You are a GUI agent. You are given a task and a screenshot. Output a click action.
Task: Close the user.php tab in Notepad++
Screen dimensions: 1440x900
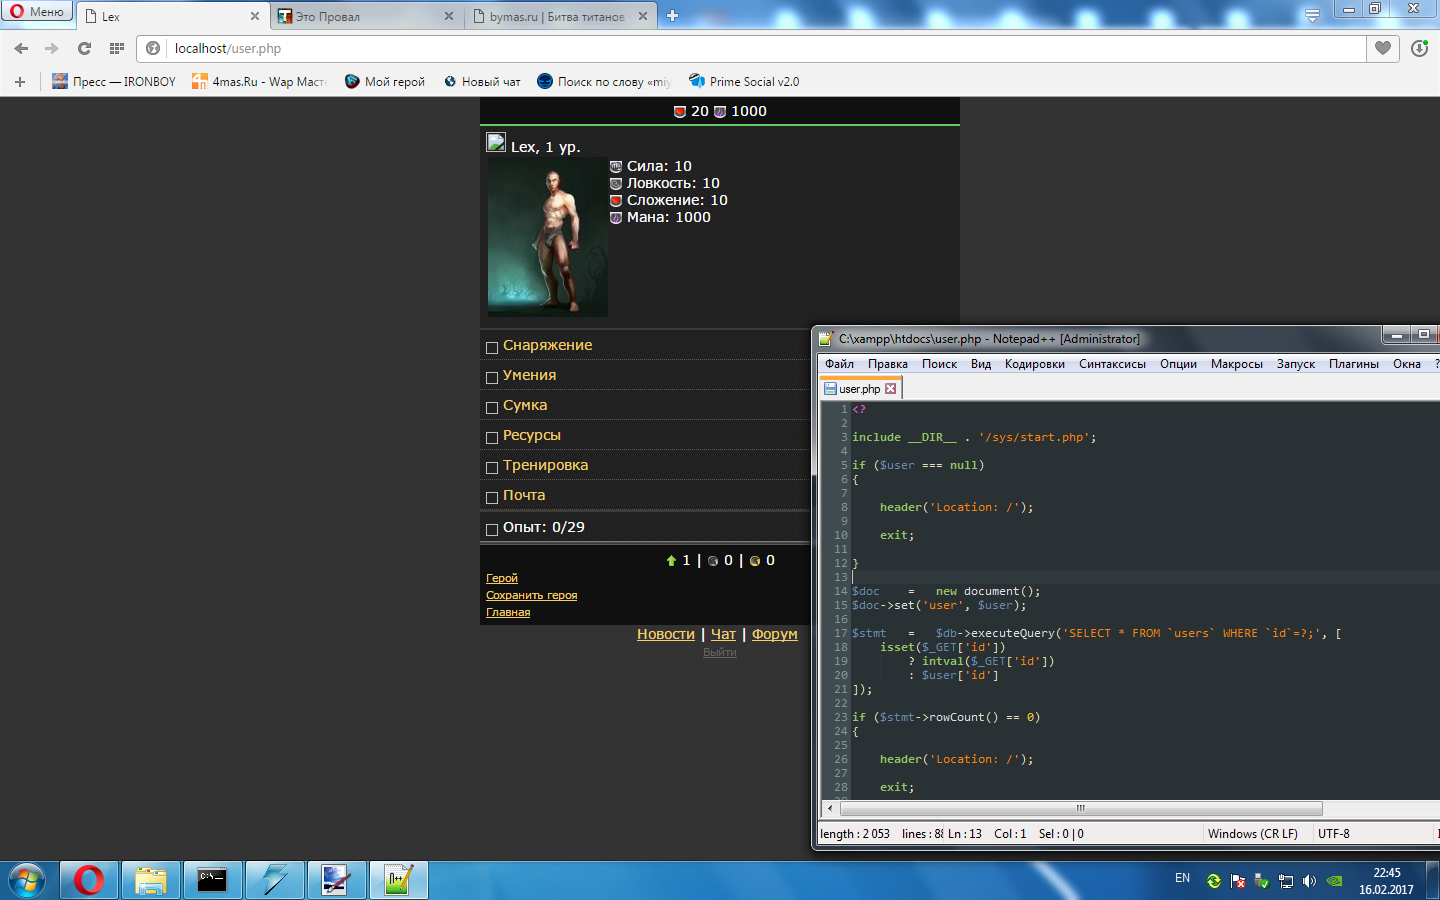(891, 389)
